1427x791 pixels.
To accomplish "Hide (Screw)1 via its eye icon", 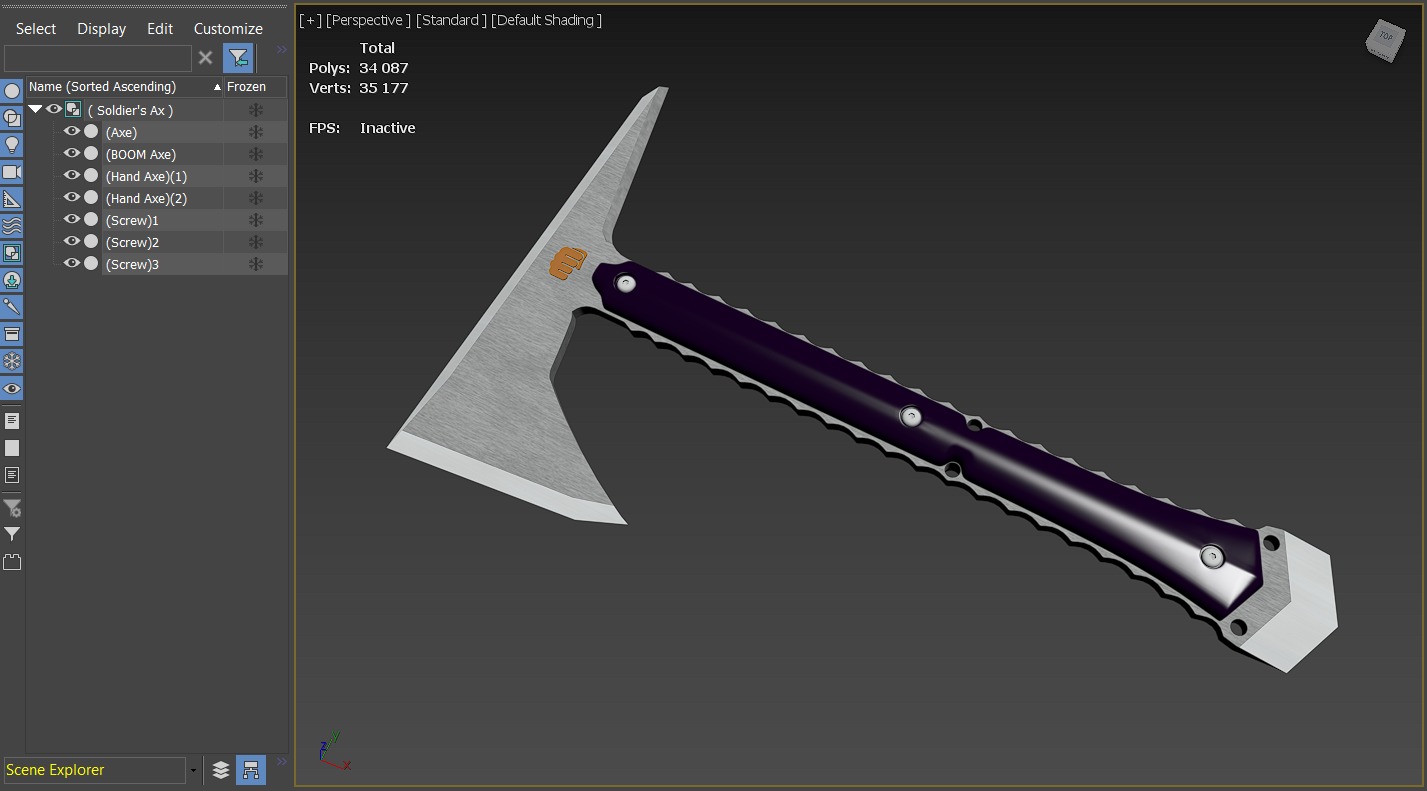I will click(72, 220).
